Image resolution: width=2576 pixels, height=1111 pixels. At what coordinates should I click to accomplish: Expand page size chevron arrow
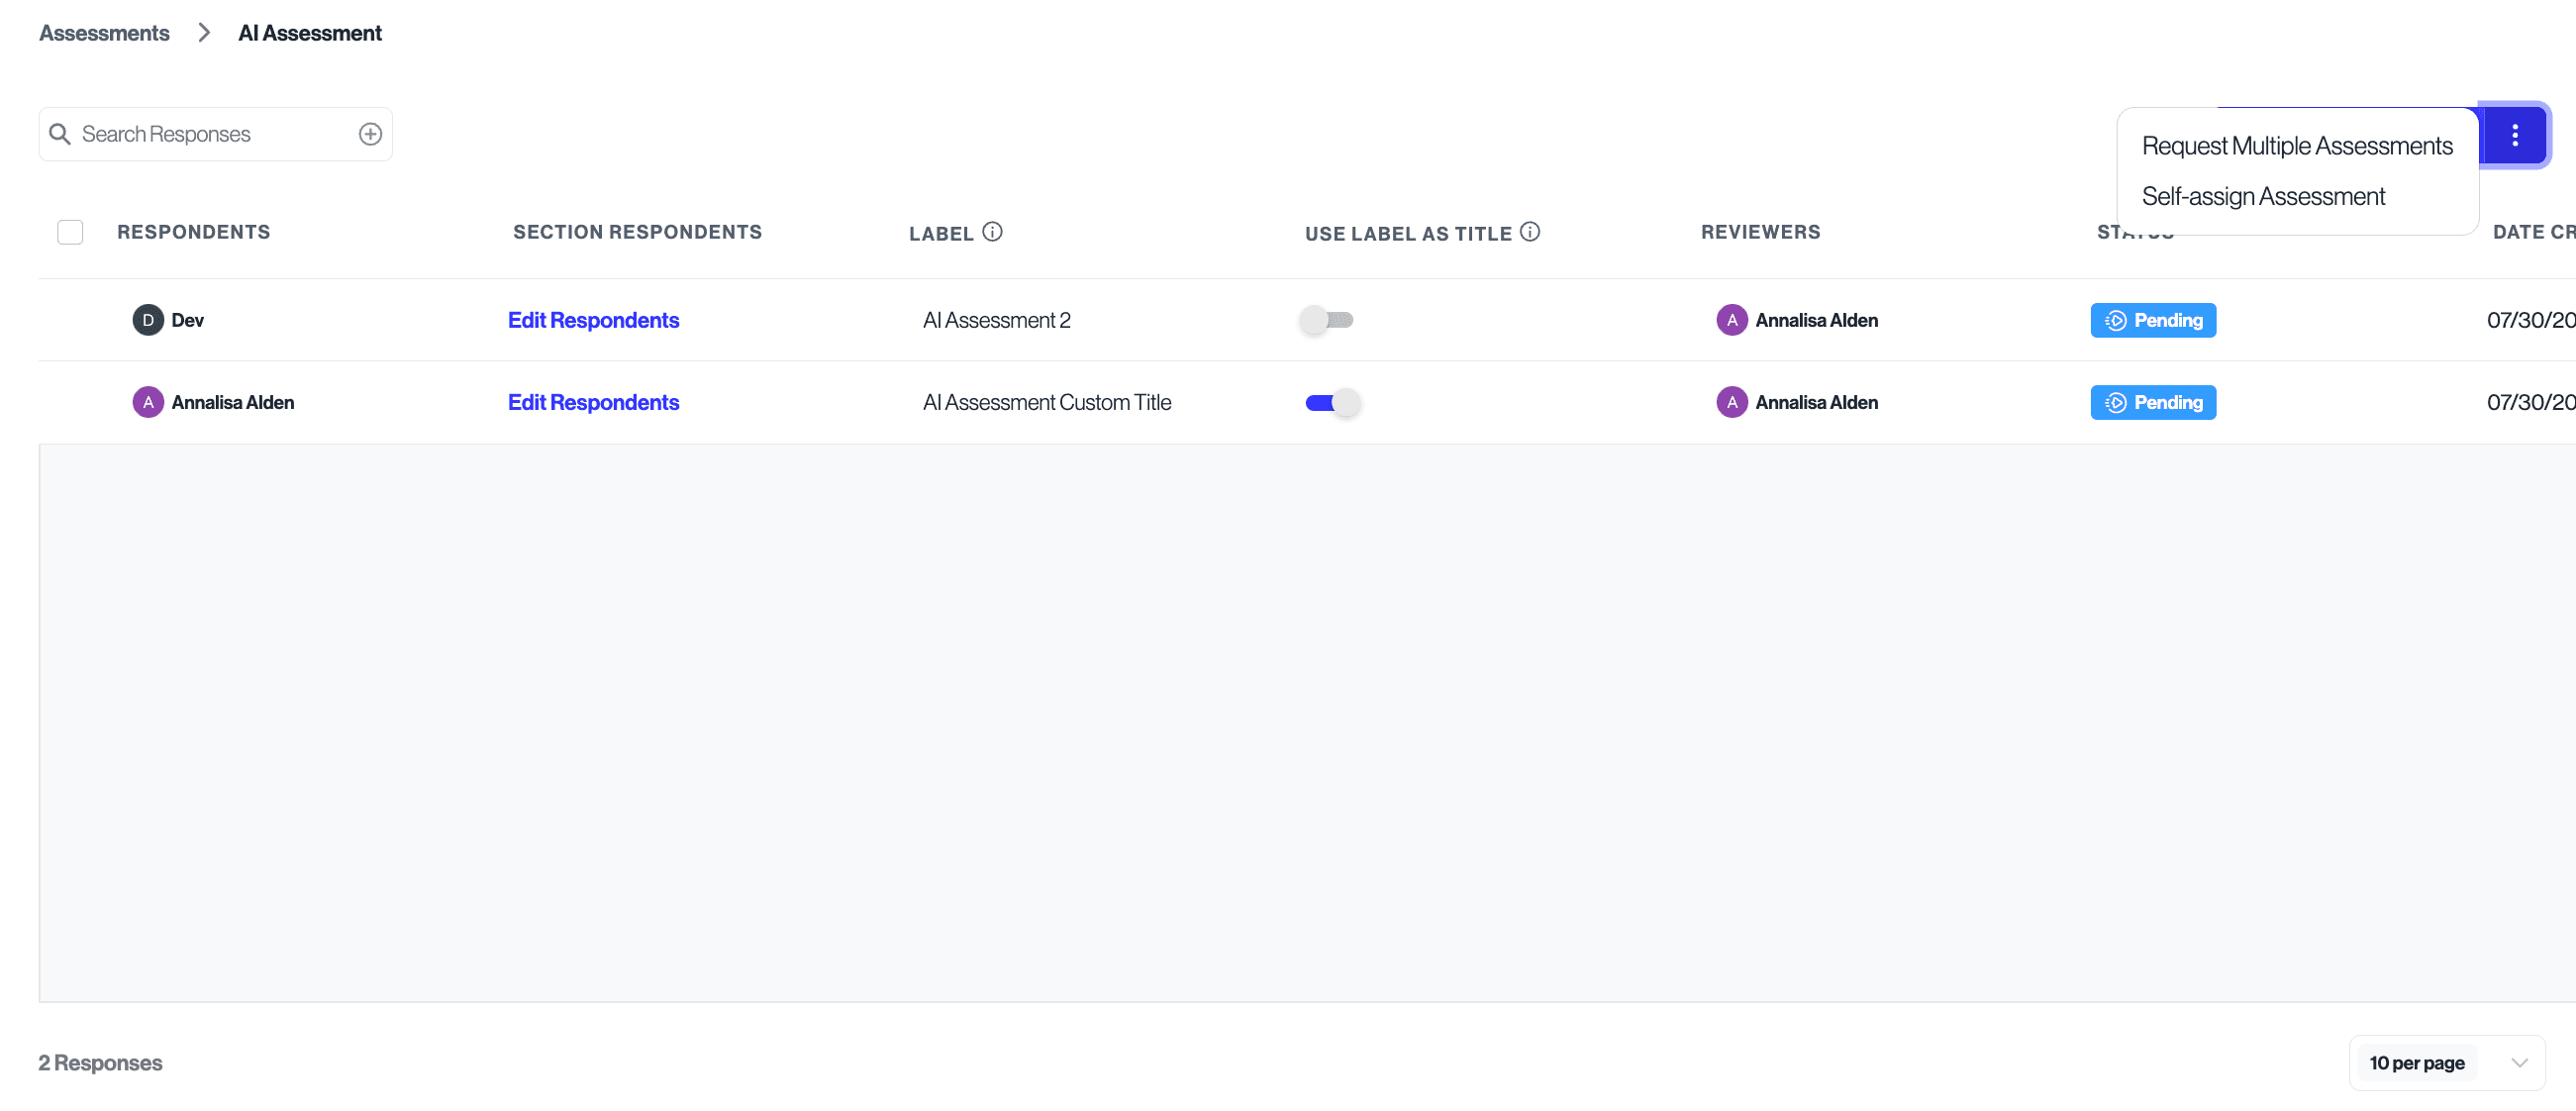point(2519,1062)
